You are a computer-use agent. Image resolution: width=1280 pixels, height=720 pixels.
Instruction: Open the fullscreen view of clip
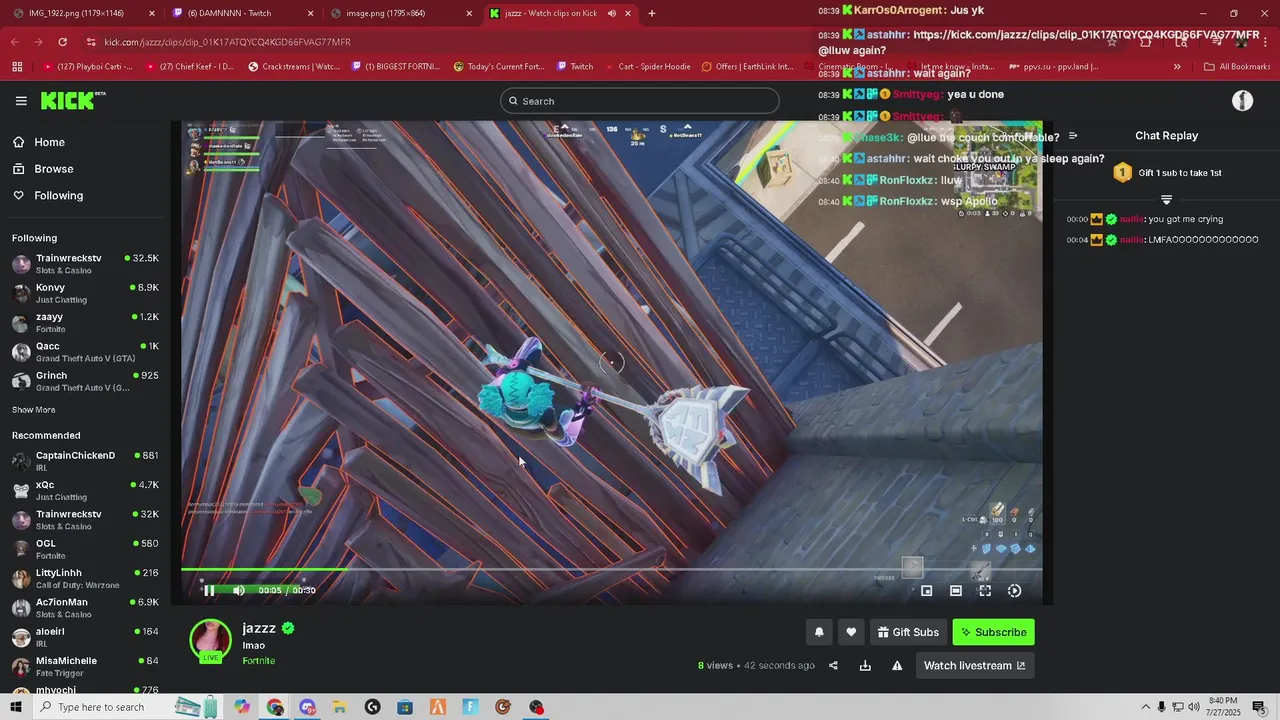coord(985,591)
